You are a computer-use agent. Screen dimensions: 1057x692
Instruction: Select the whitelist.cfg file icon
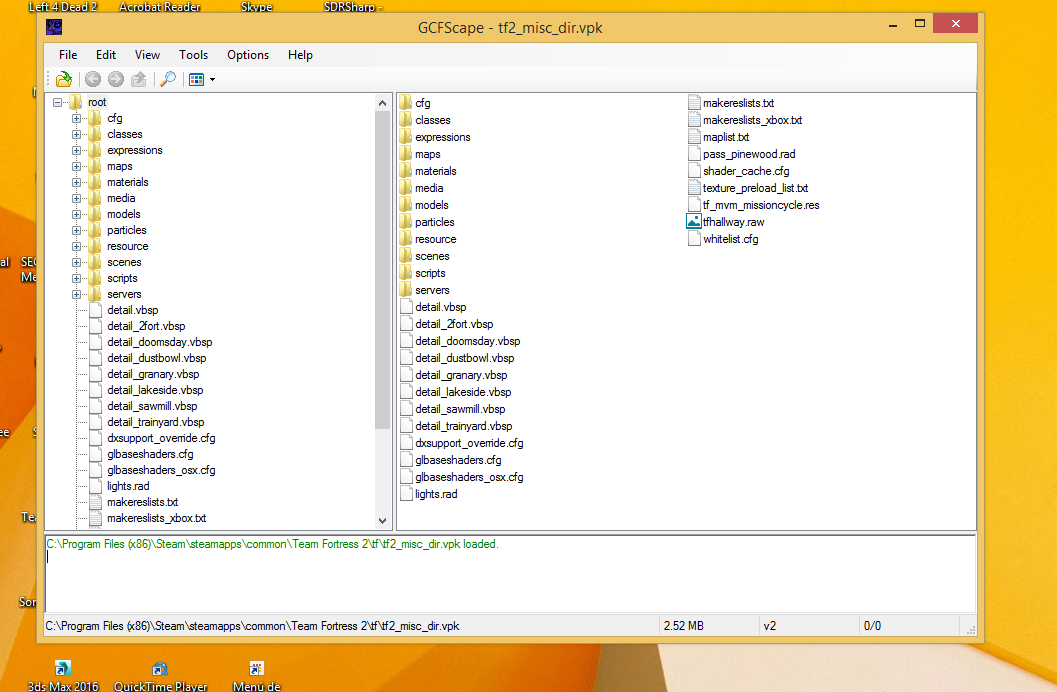(x=694, y=239)
